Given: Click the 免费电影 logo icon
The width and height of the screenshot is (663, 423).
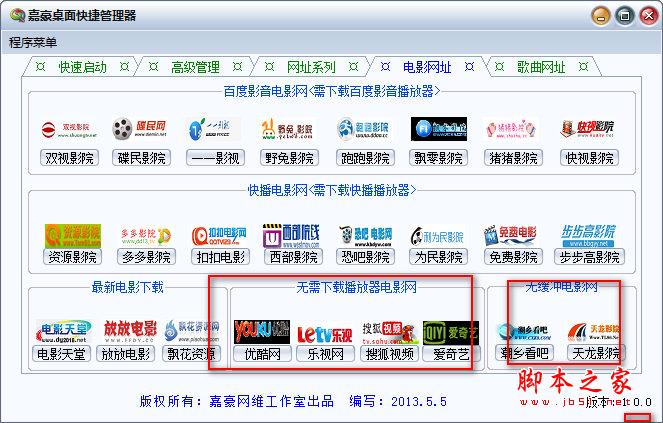Looking at the screenshot, I should point(511,236).
